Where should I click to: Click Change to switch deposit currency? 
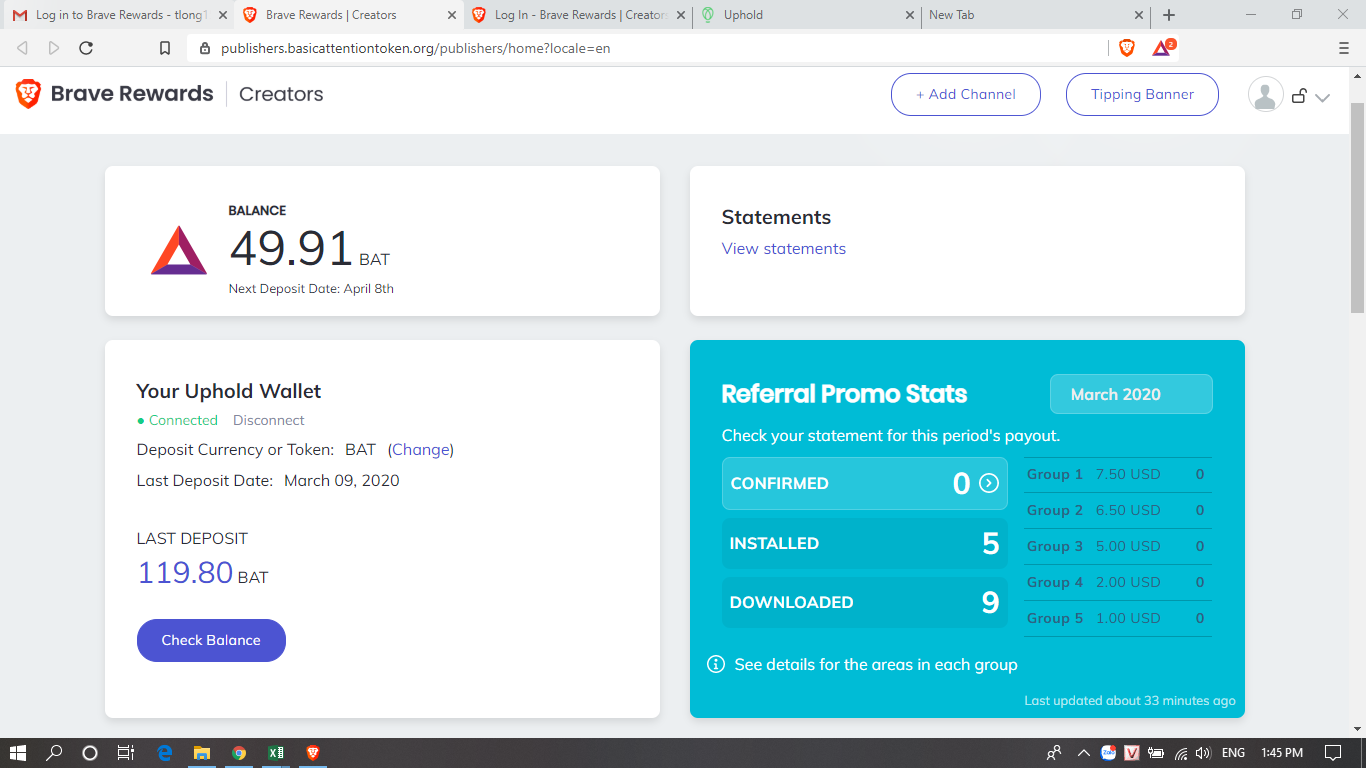tap(421, 449)
